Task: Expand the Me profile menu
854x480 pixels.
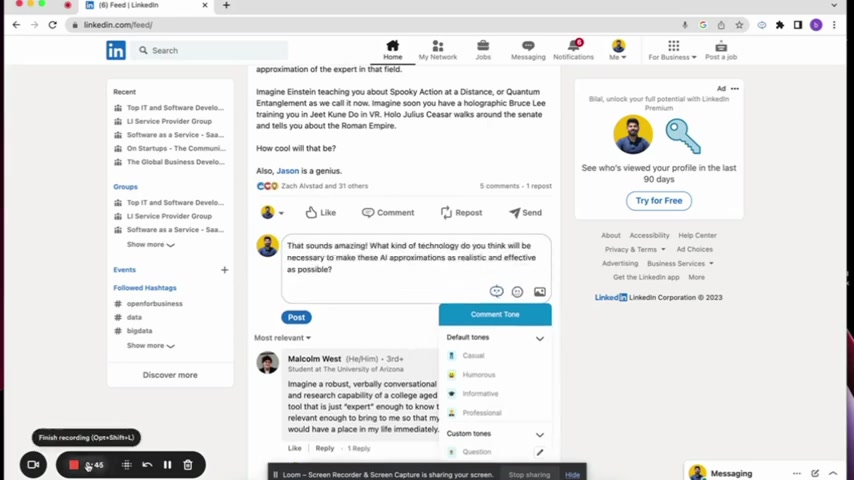Action: (x=618, y=50)
